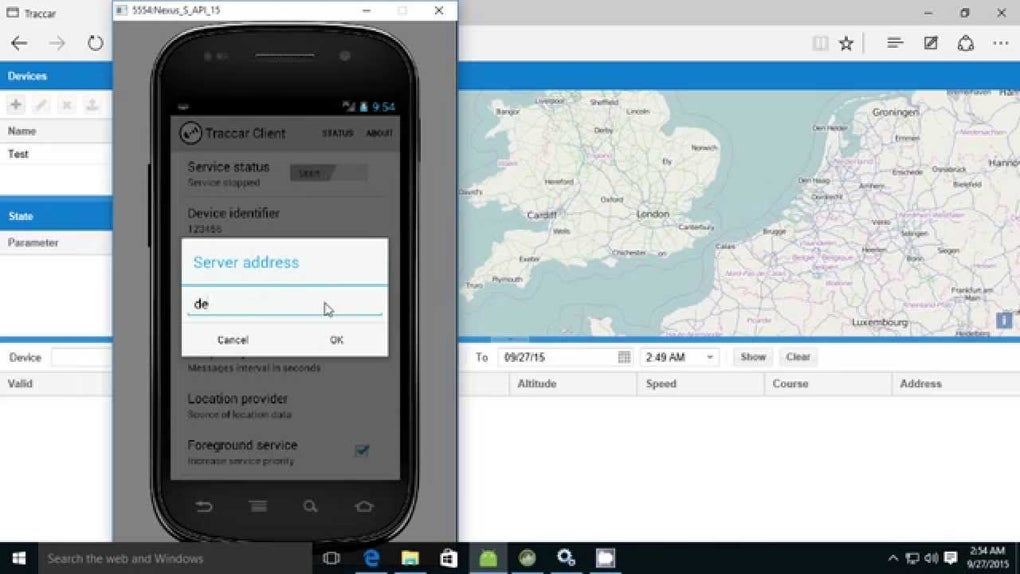Click the Parameter column header

pos(56,243)
